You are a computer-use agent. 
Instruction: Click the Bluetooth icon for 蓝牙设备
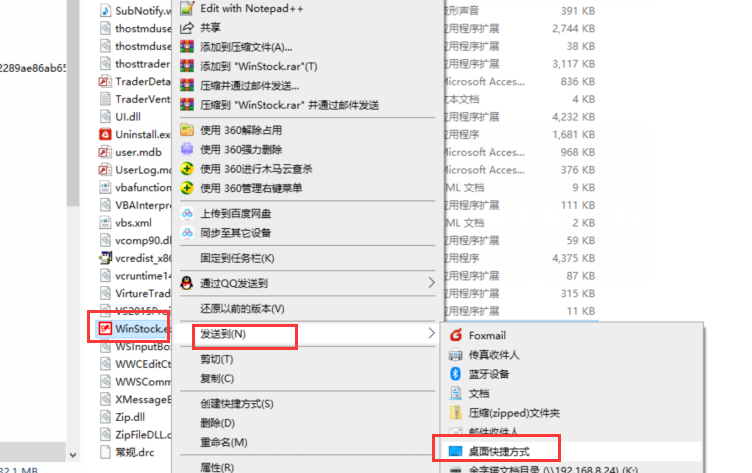pyautogui.click(x=456, y=374)
